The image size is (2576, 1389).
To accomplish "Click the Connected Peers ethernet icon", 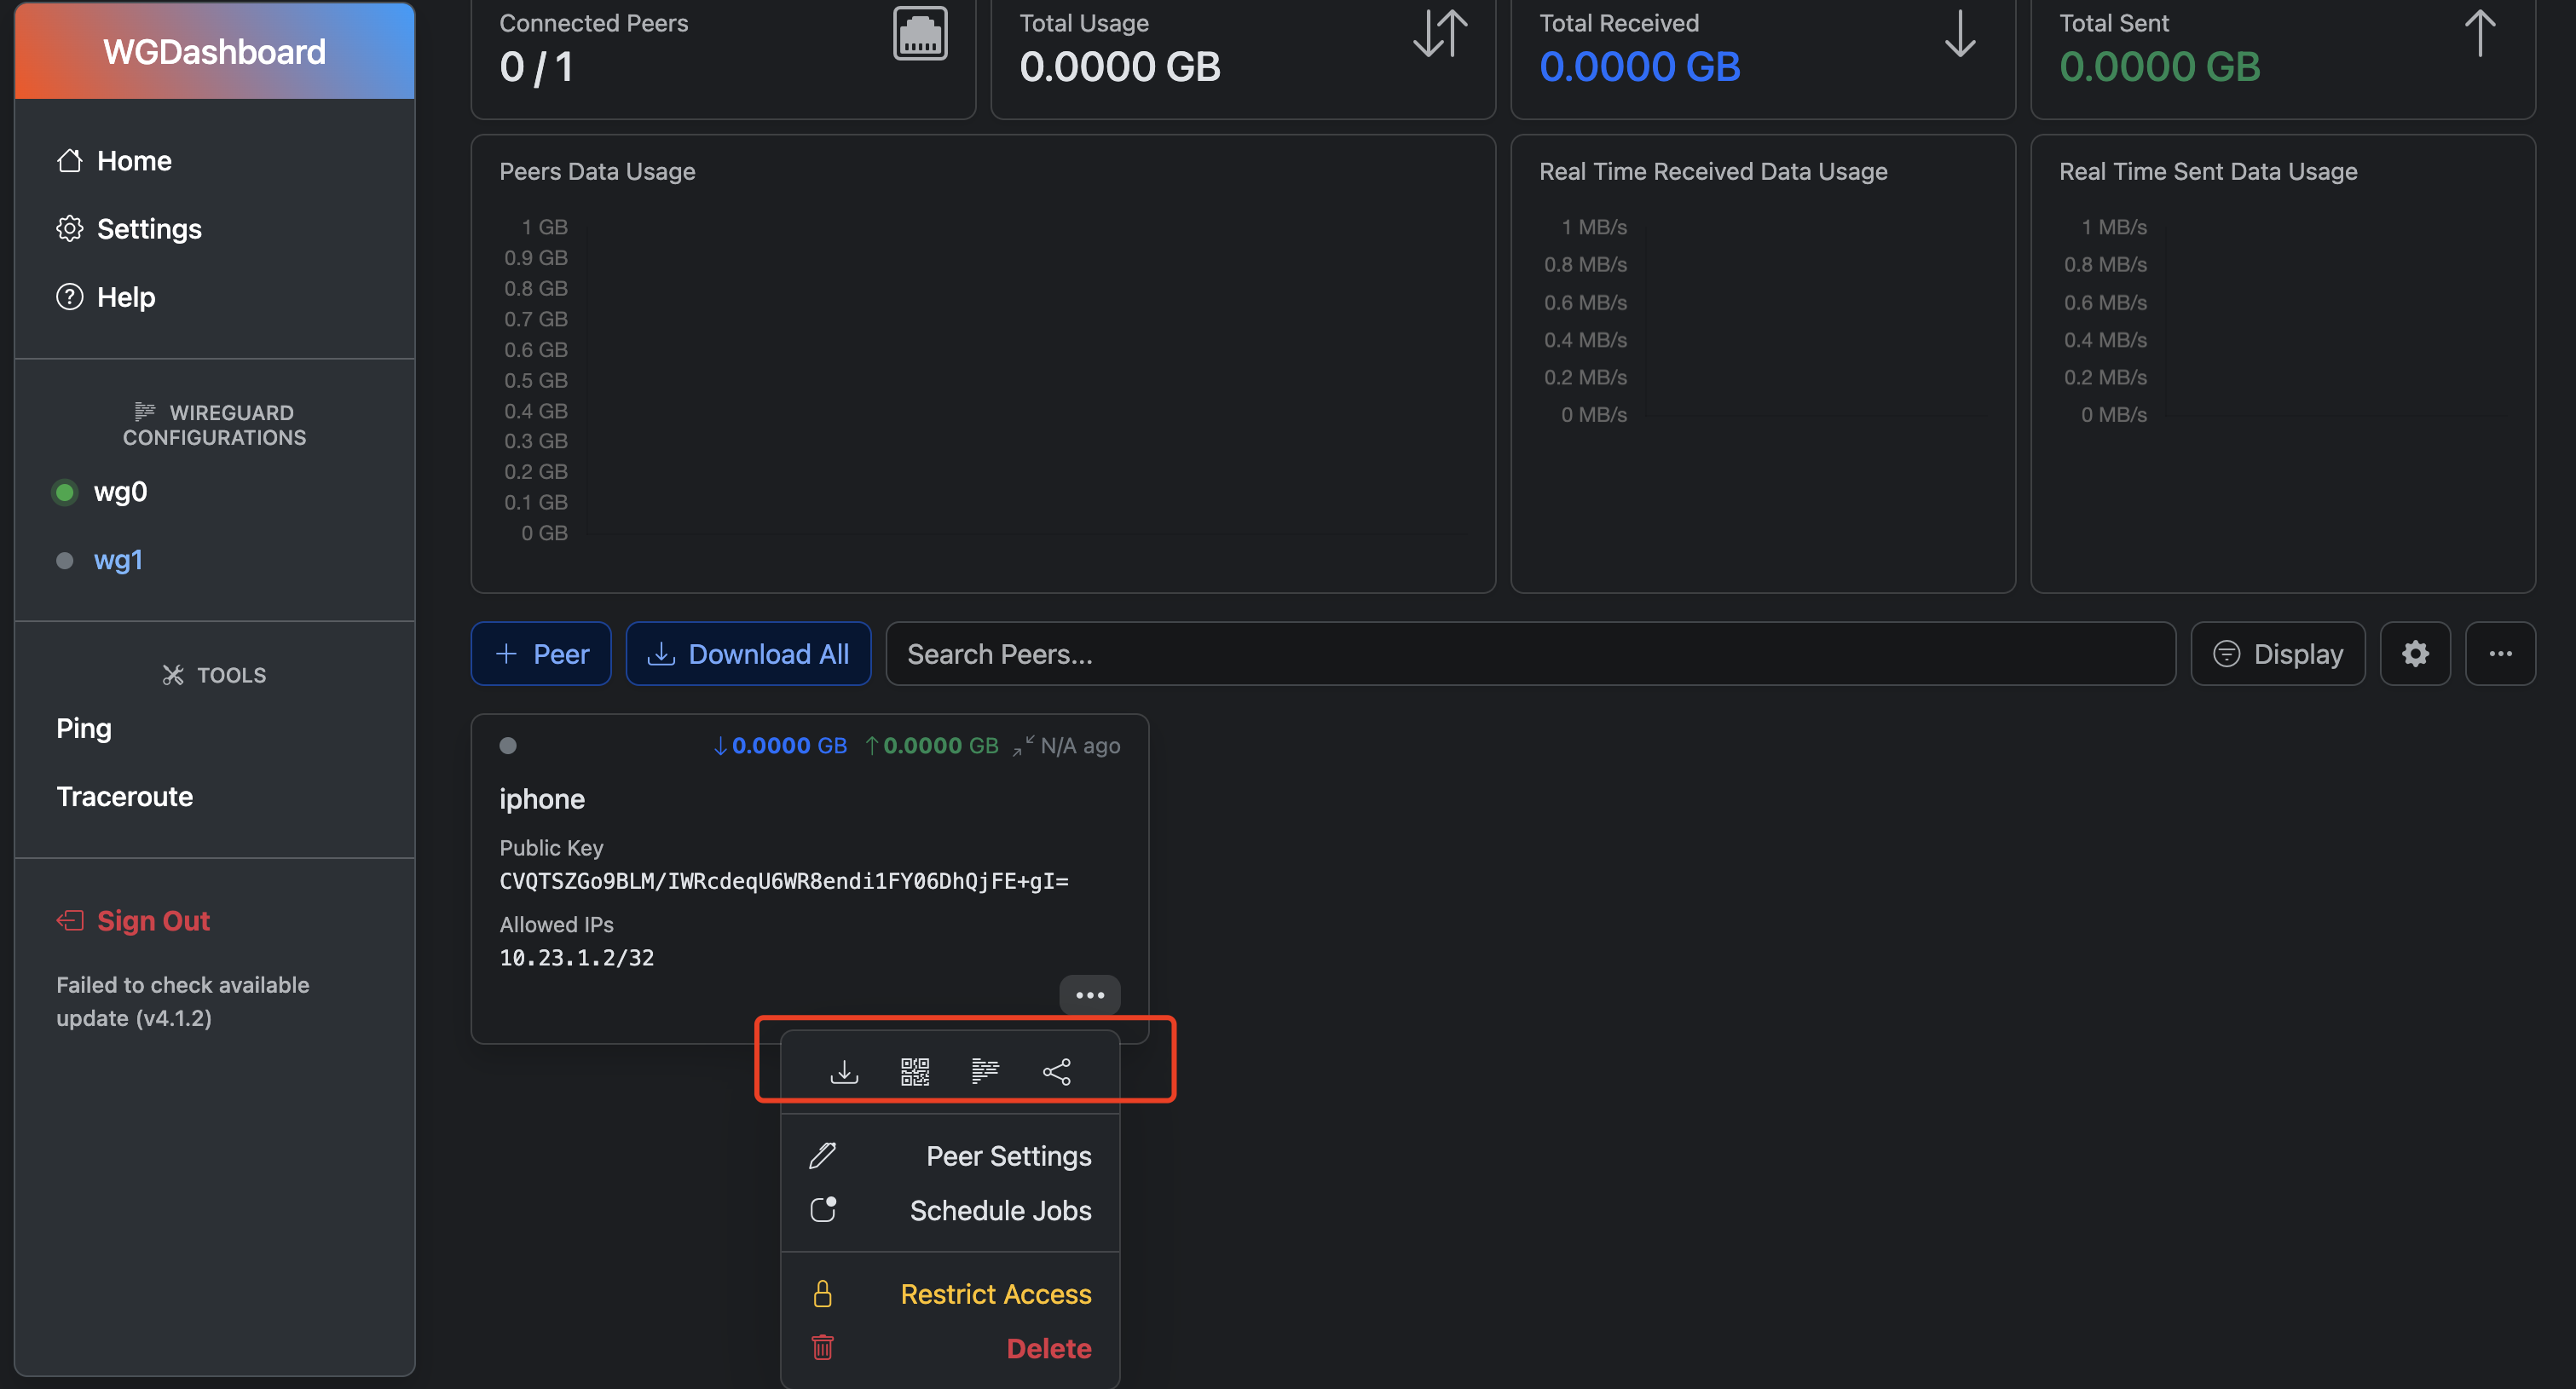I will 920,34.
